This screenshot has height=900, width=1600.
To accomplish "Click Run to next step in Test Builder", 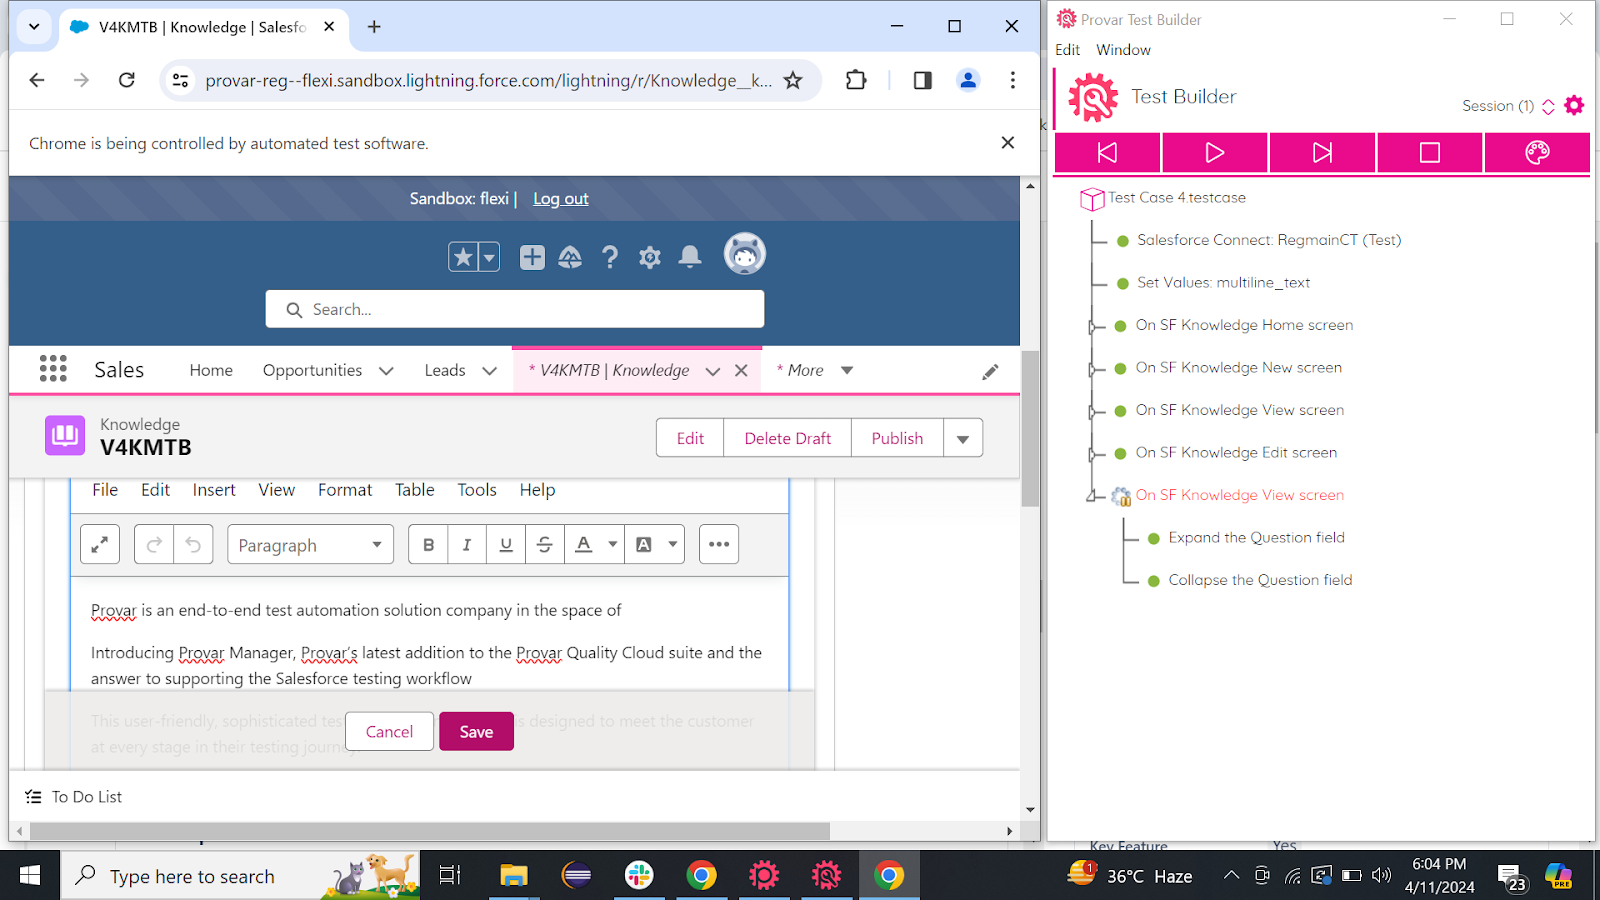I will click(1322, 152).
